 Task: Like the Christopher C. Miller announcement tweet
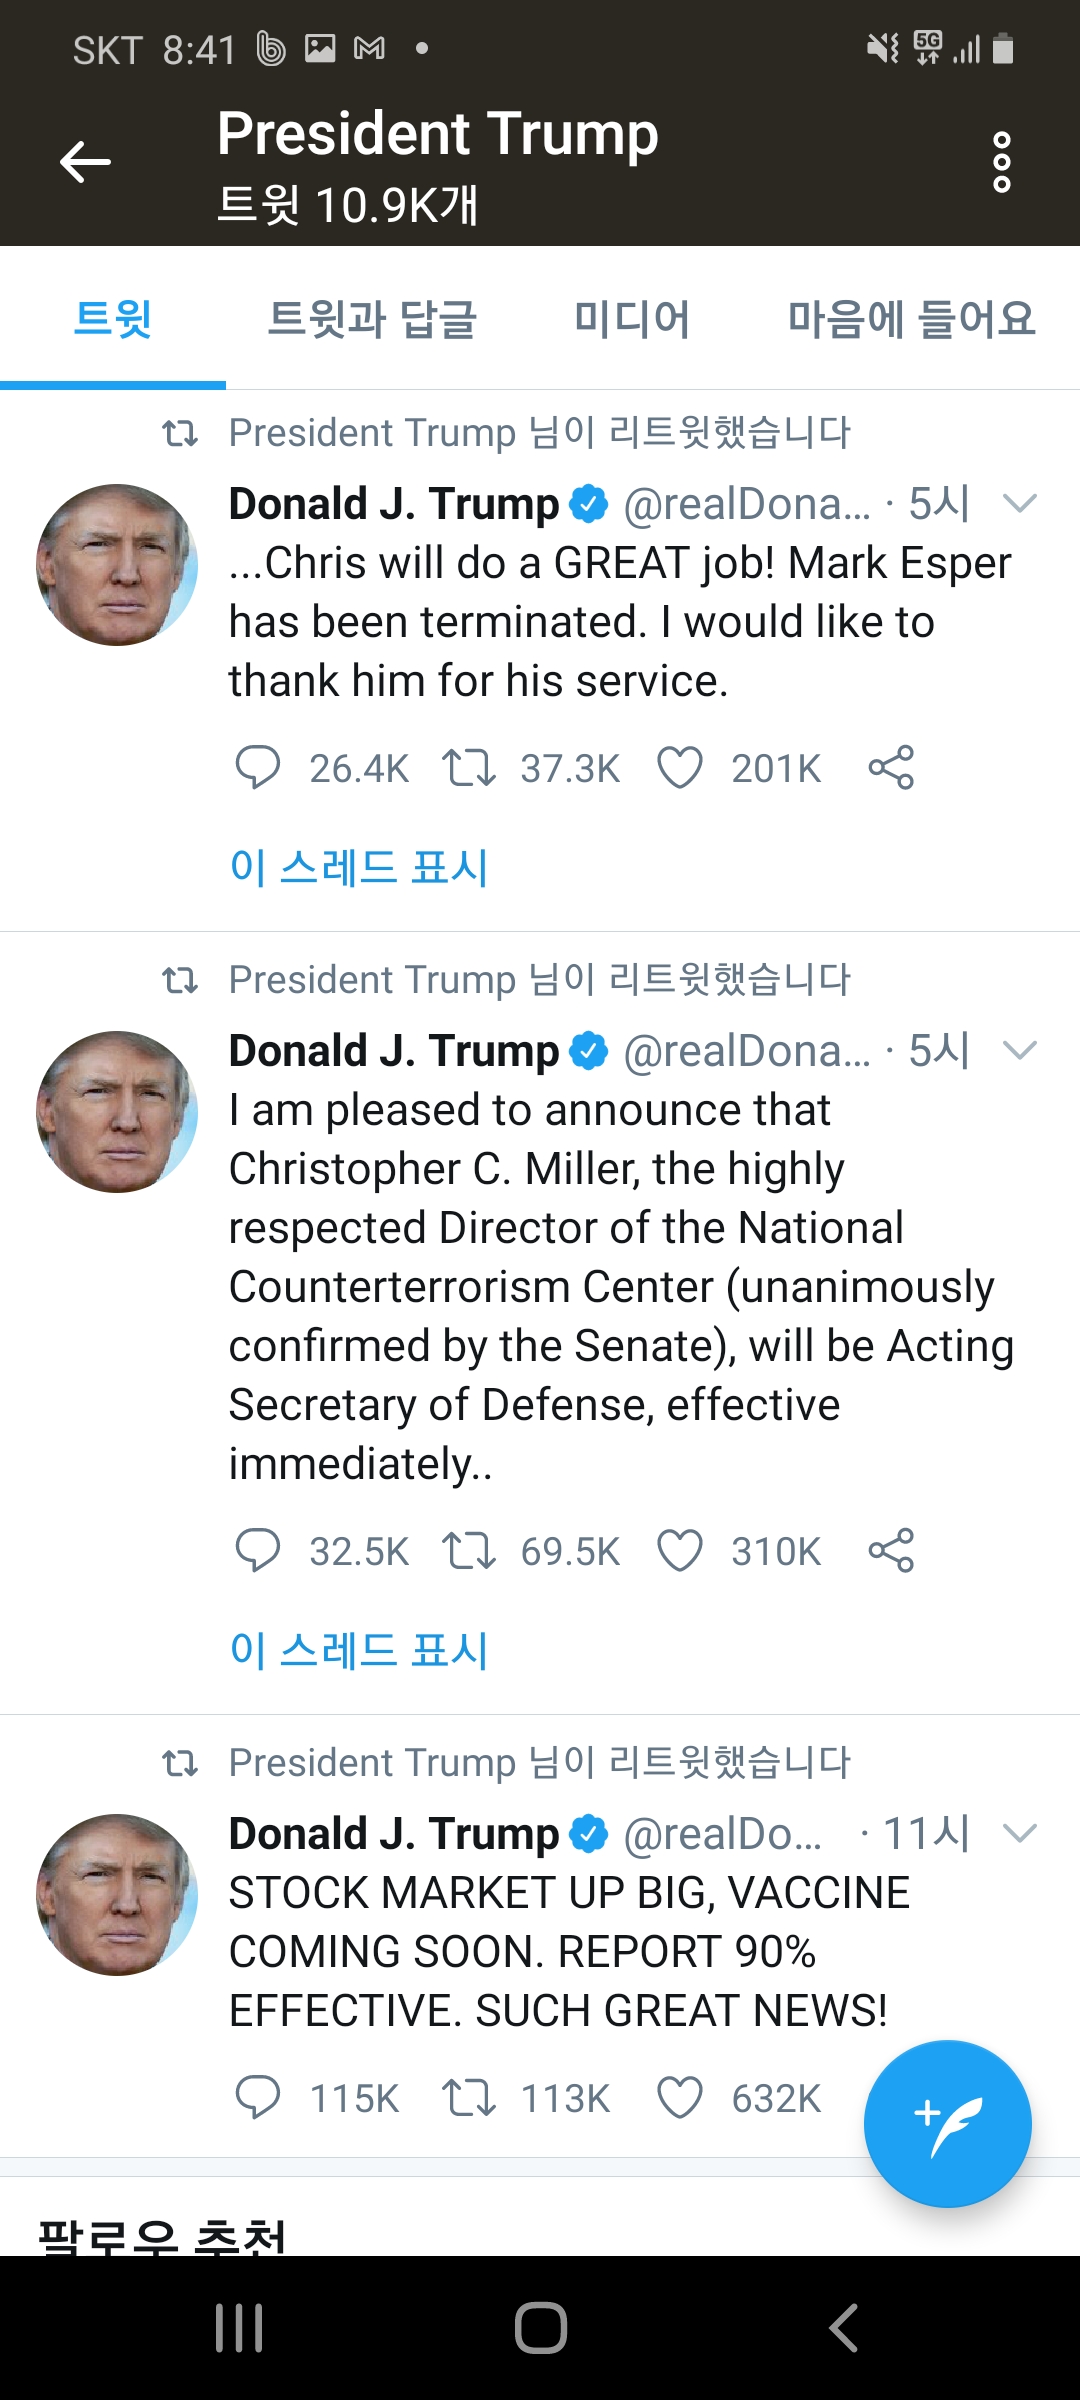tap(680, 1551)
